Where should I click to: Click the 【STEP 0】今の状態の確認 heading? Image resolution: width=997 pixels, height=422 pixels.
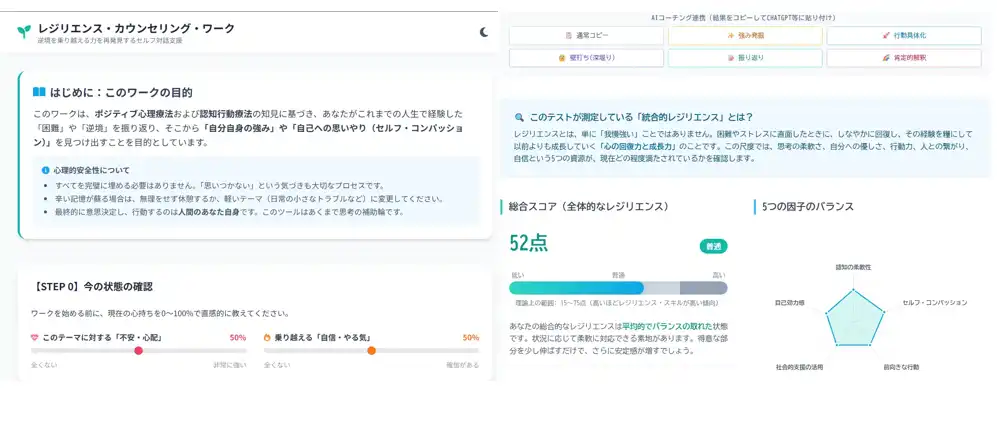coord(92,287)
